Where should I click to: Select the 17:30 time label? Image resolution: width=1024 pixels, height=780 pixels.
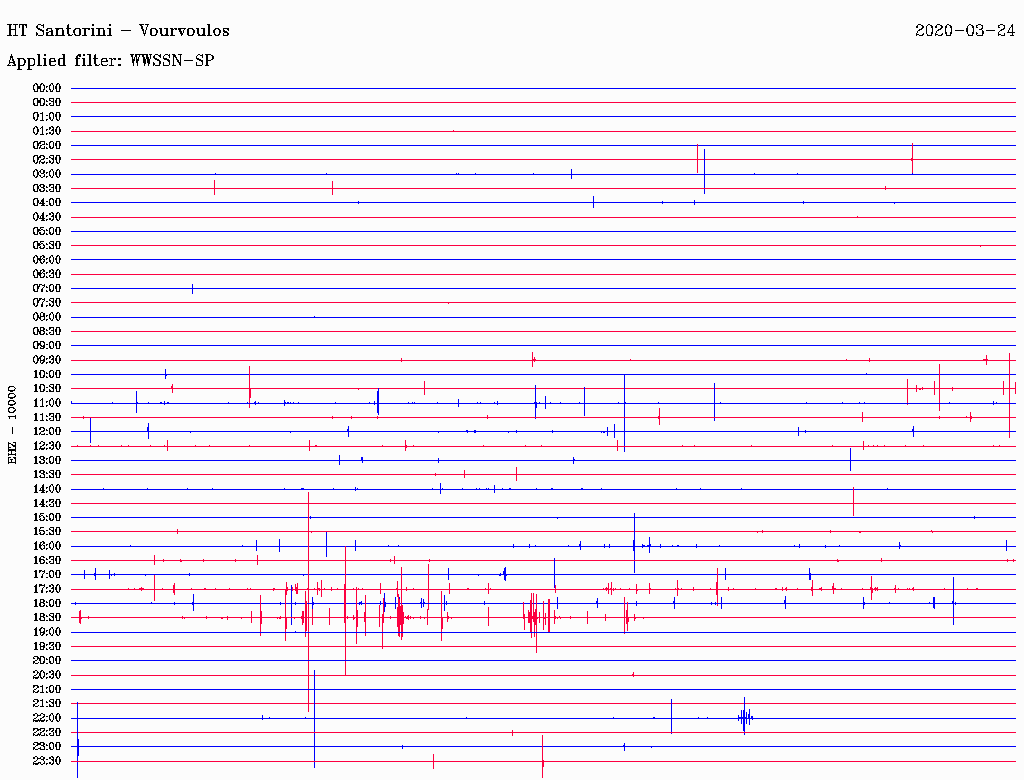click(47, 589)
